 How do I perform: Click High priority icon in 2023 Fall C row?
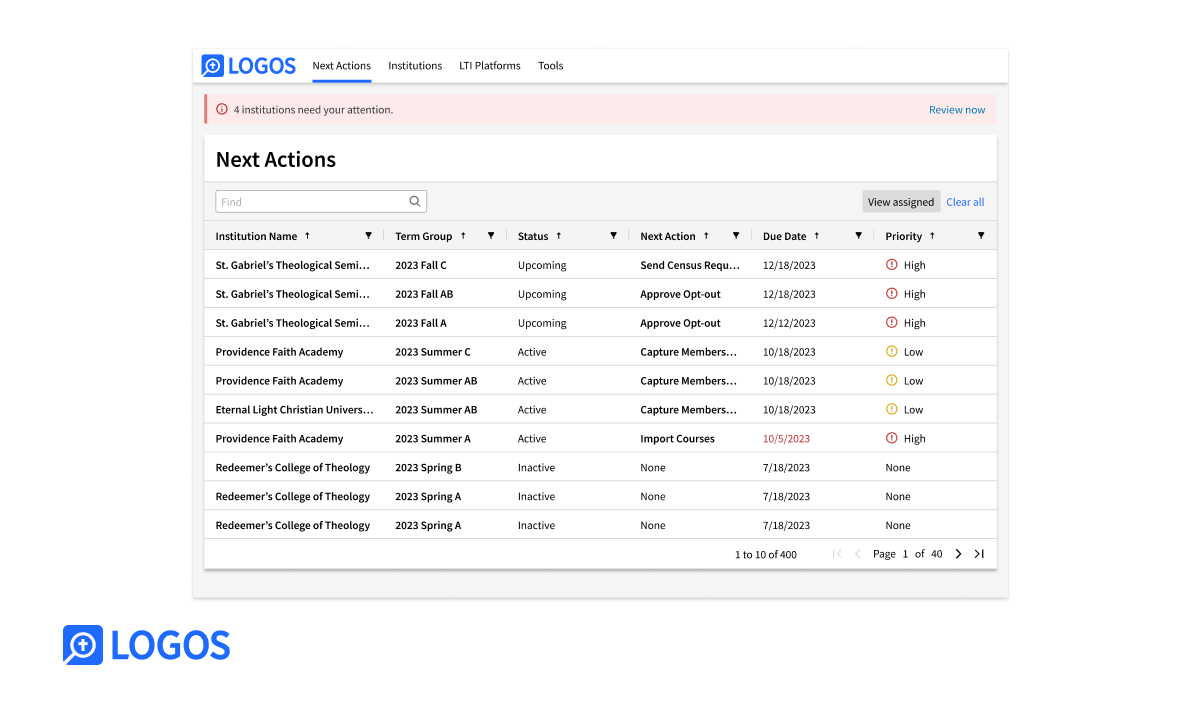[892, 265]
